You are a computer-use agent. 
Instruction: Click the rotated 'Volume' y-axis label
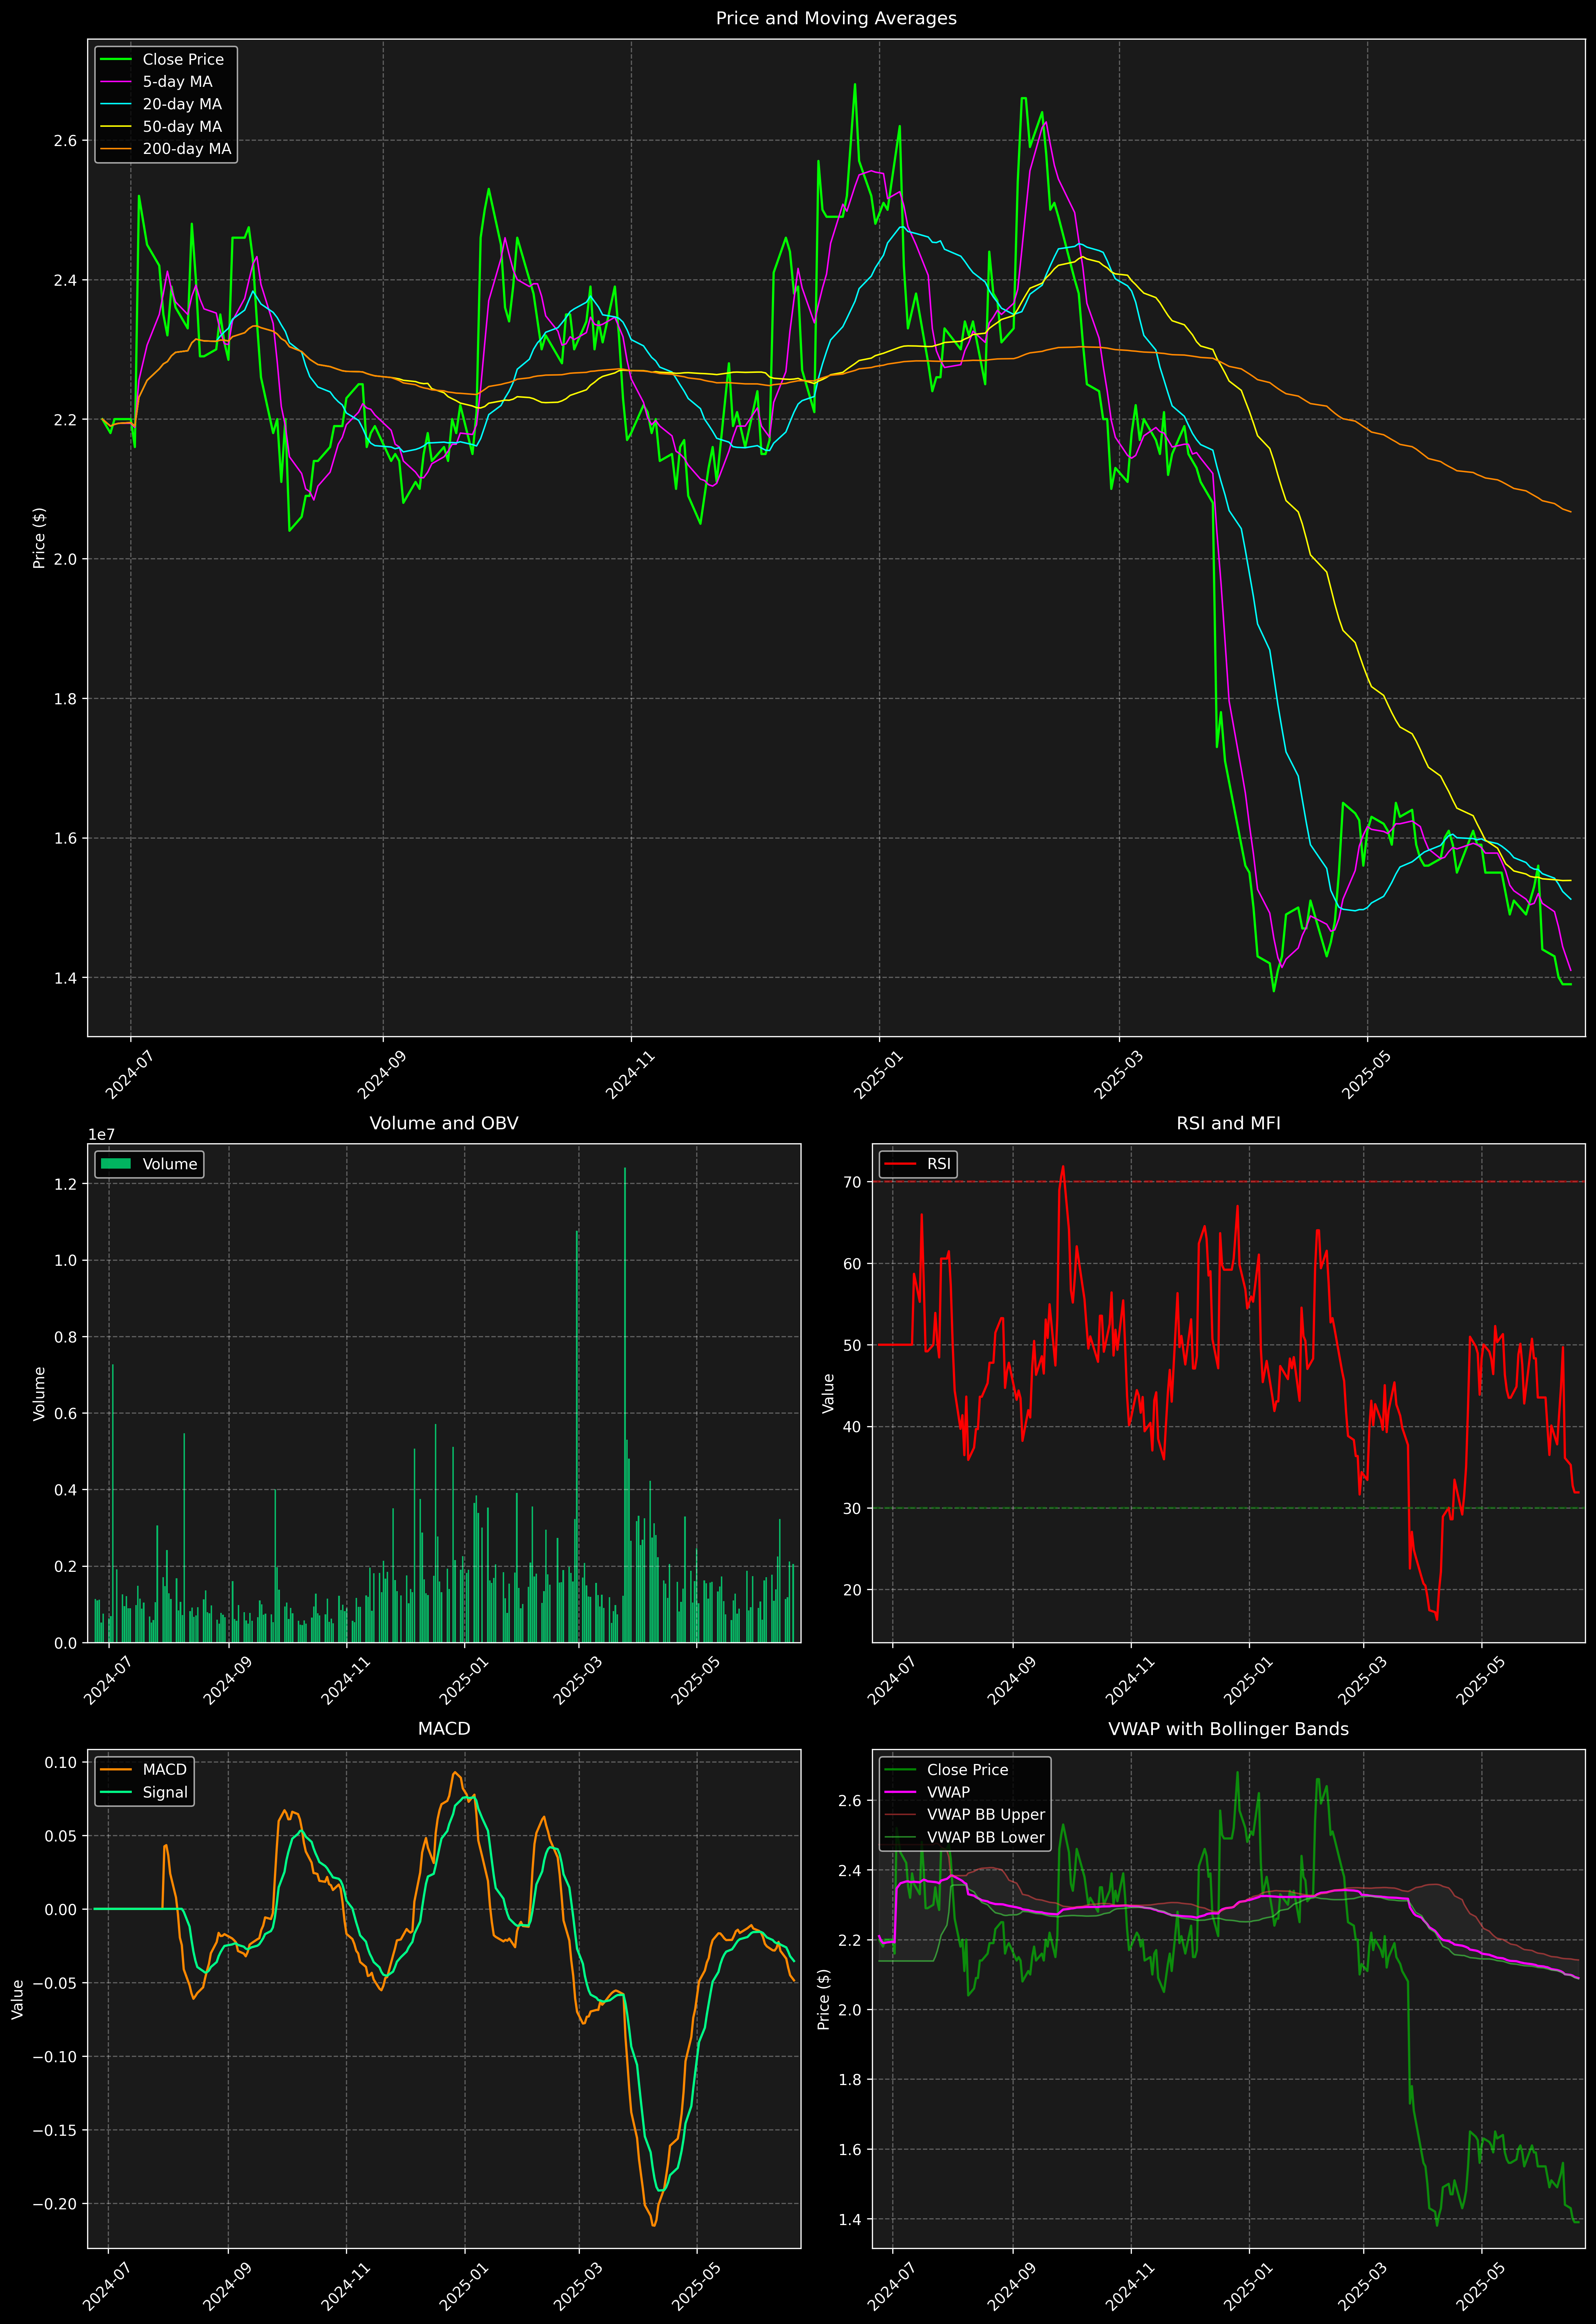39,1393
